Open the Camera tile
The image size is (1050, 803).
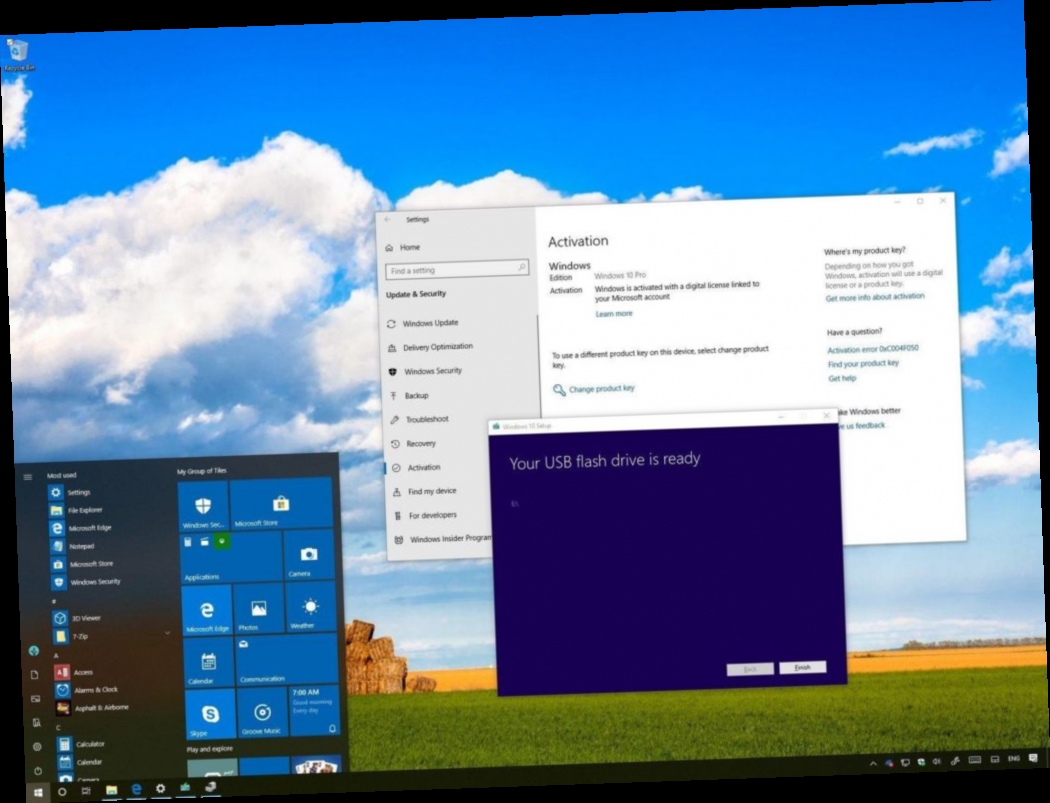[308, 555]
